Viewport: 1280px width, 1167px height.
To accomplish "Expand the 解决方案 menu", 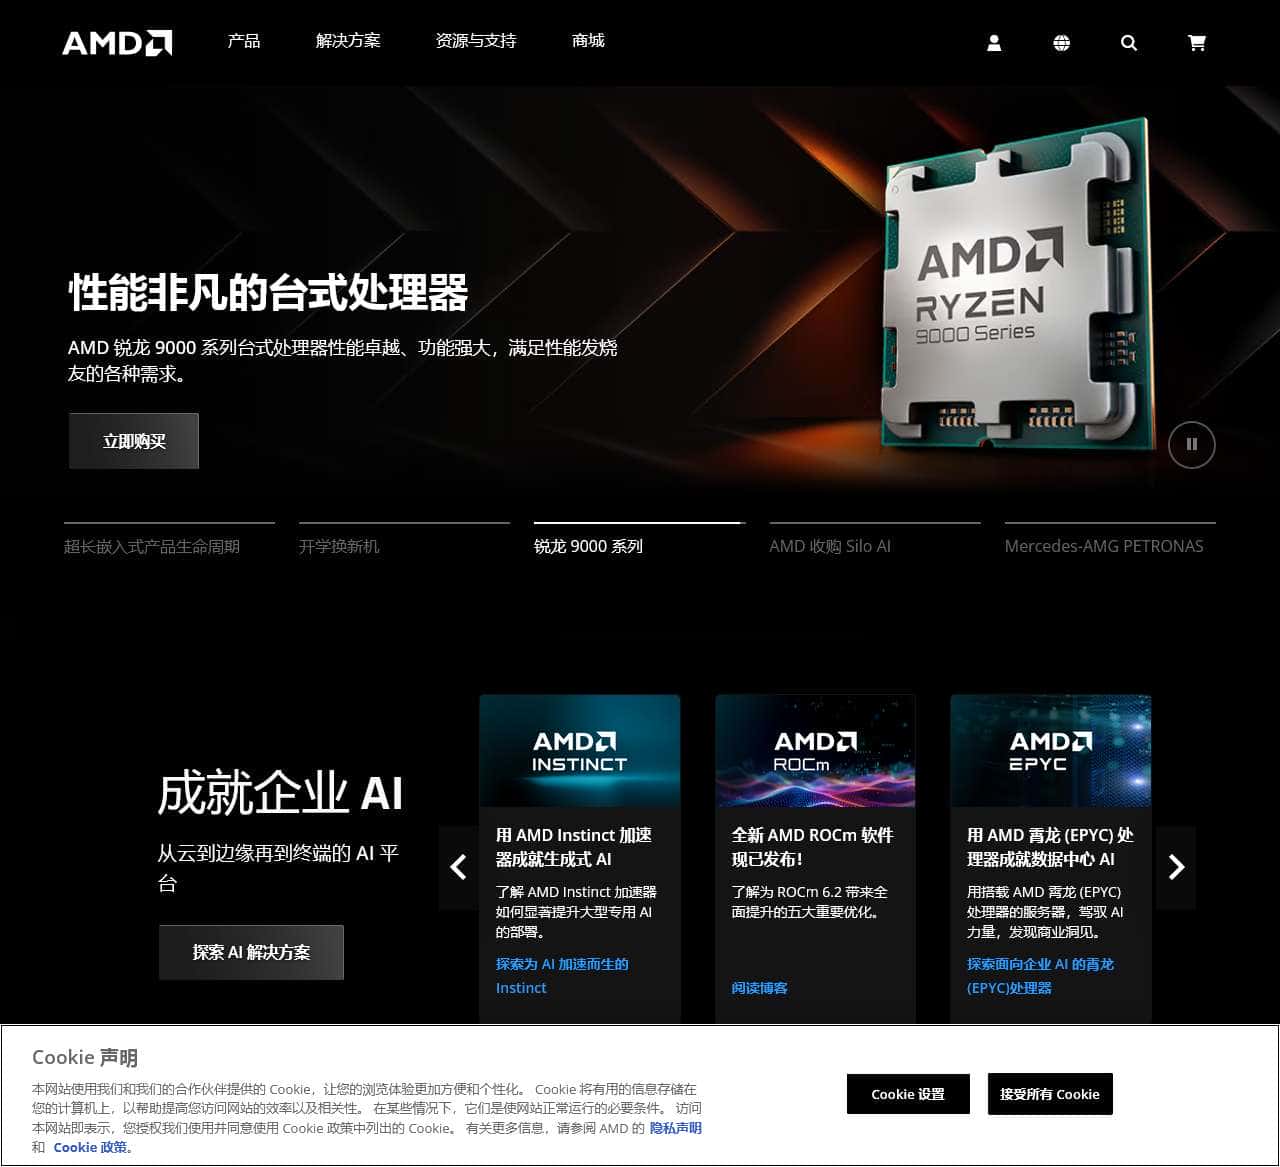I will (348, 41).
